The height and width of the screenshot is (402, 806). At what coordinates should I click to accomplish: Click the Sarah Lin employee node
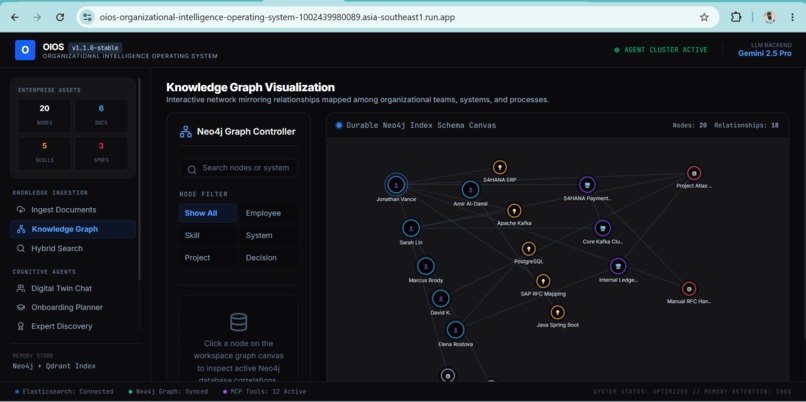coord(411,228)
